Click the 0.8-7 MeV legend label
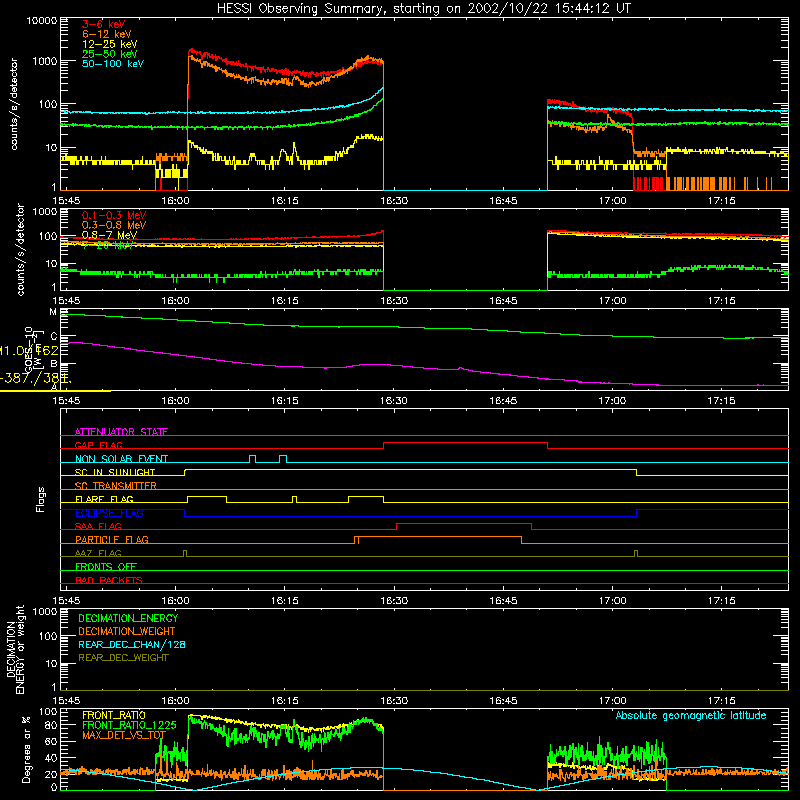Image resolution: width=800 pixels, height=800 pixels. pos(109,235)
